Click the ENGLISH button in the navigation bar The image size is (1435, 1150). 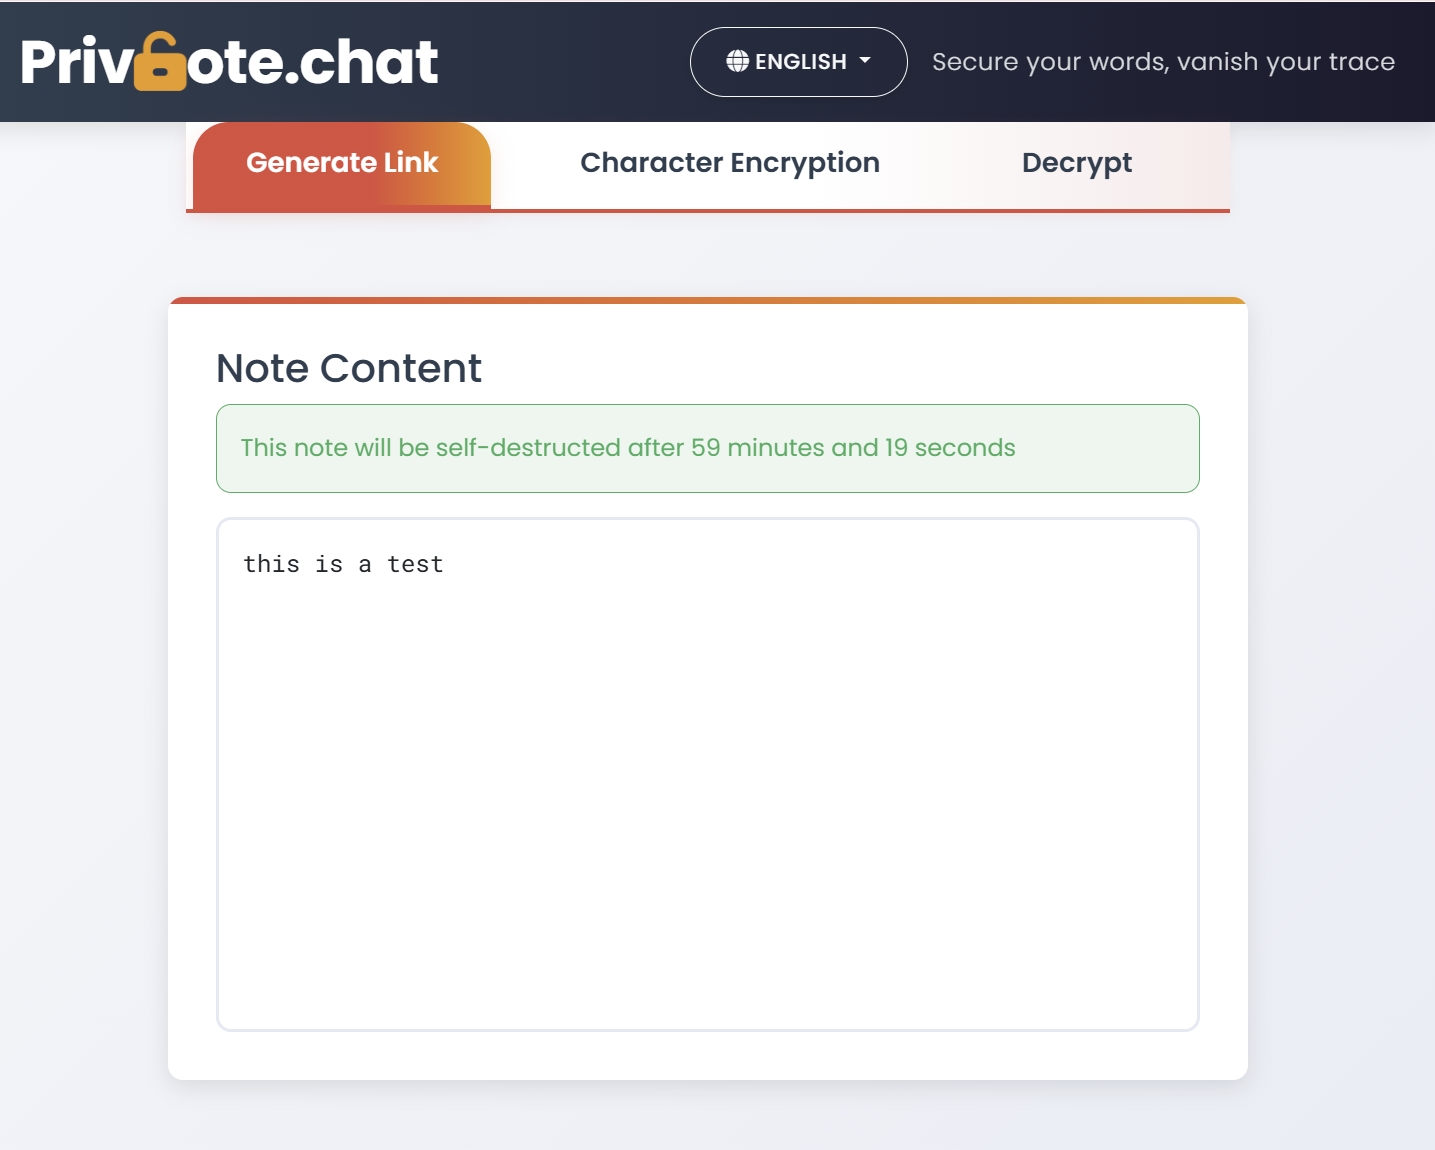[798, 61]
